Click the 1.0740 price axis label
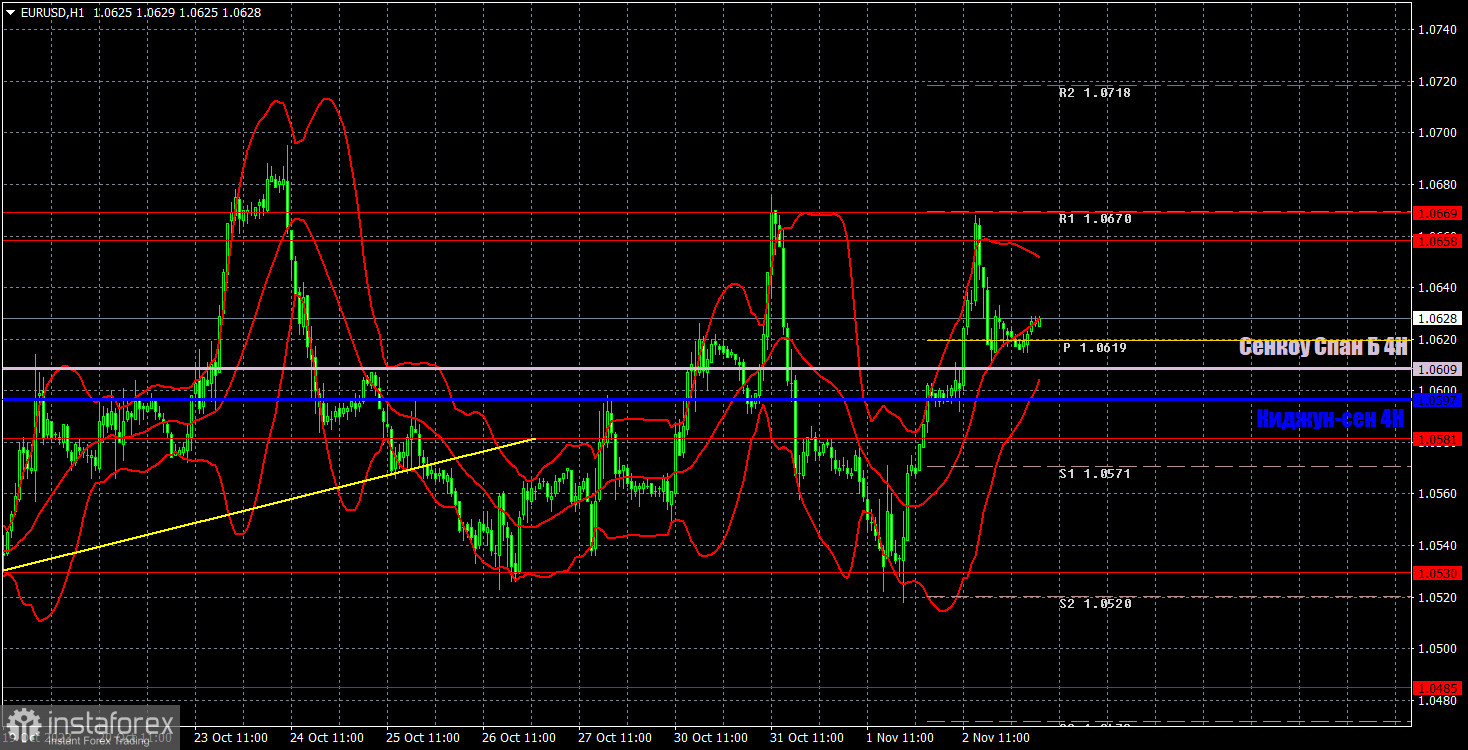Image resolution: width=1468 pixels, height=750 pixels. click(x=1438, y=30)
